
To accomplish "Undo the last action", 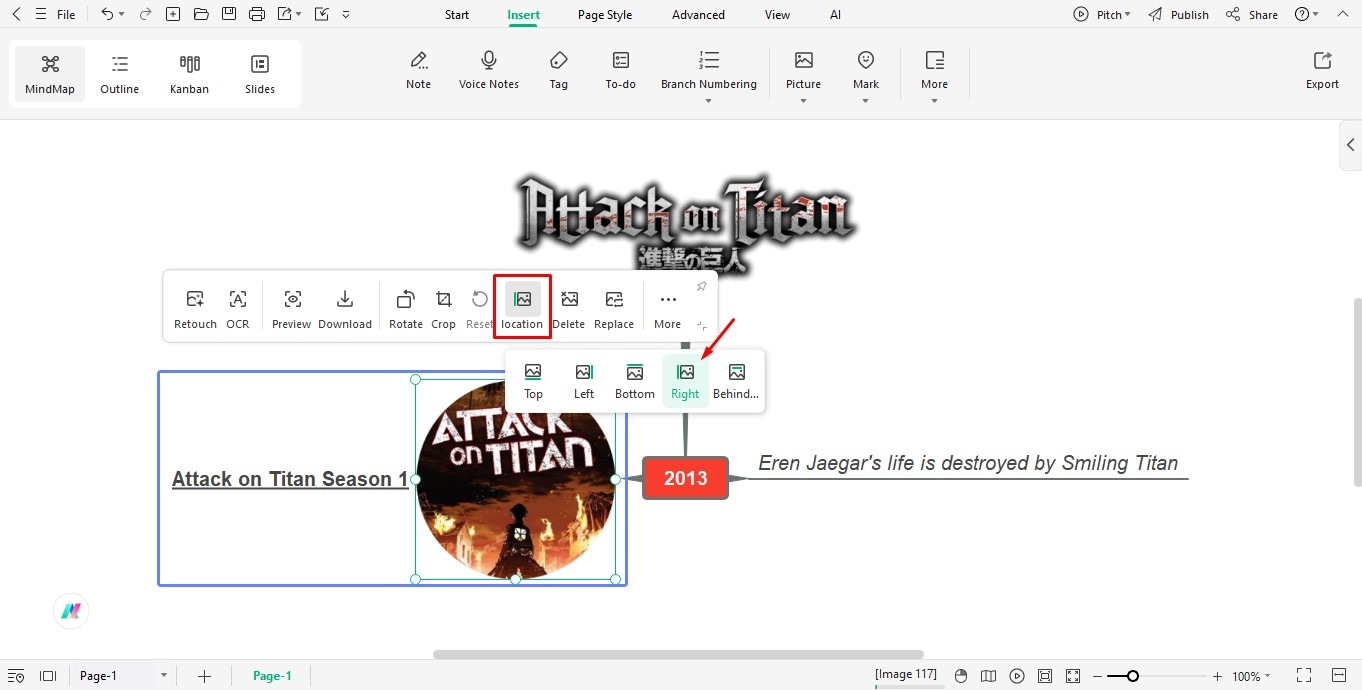I will click(x=107, y=14).
